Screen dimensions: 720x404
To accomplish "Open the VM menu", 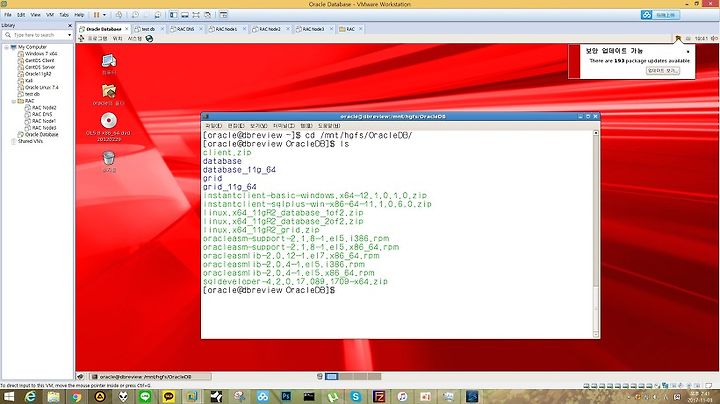I will click(x=50, y=15).
